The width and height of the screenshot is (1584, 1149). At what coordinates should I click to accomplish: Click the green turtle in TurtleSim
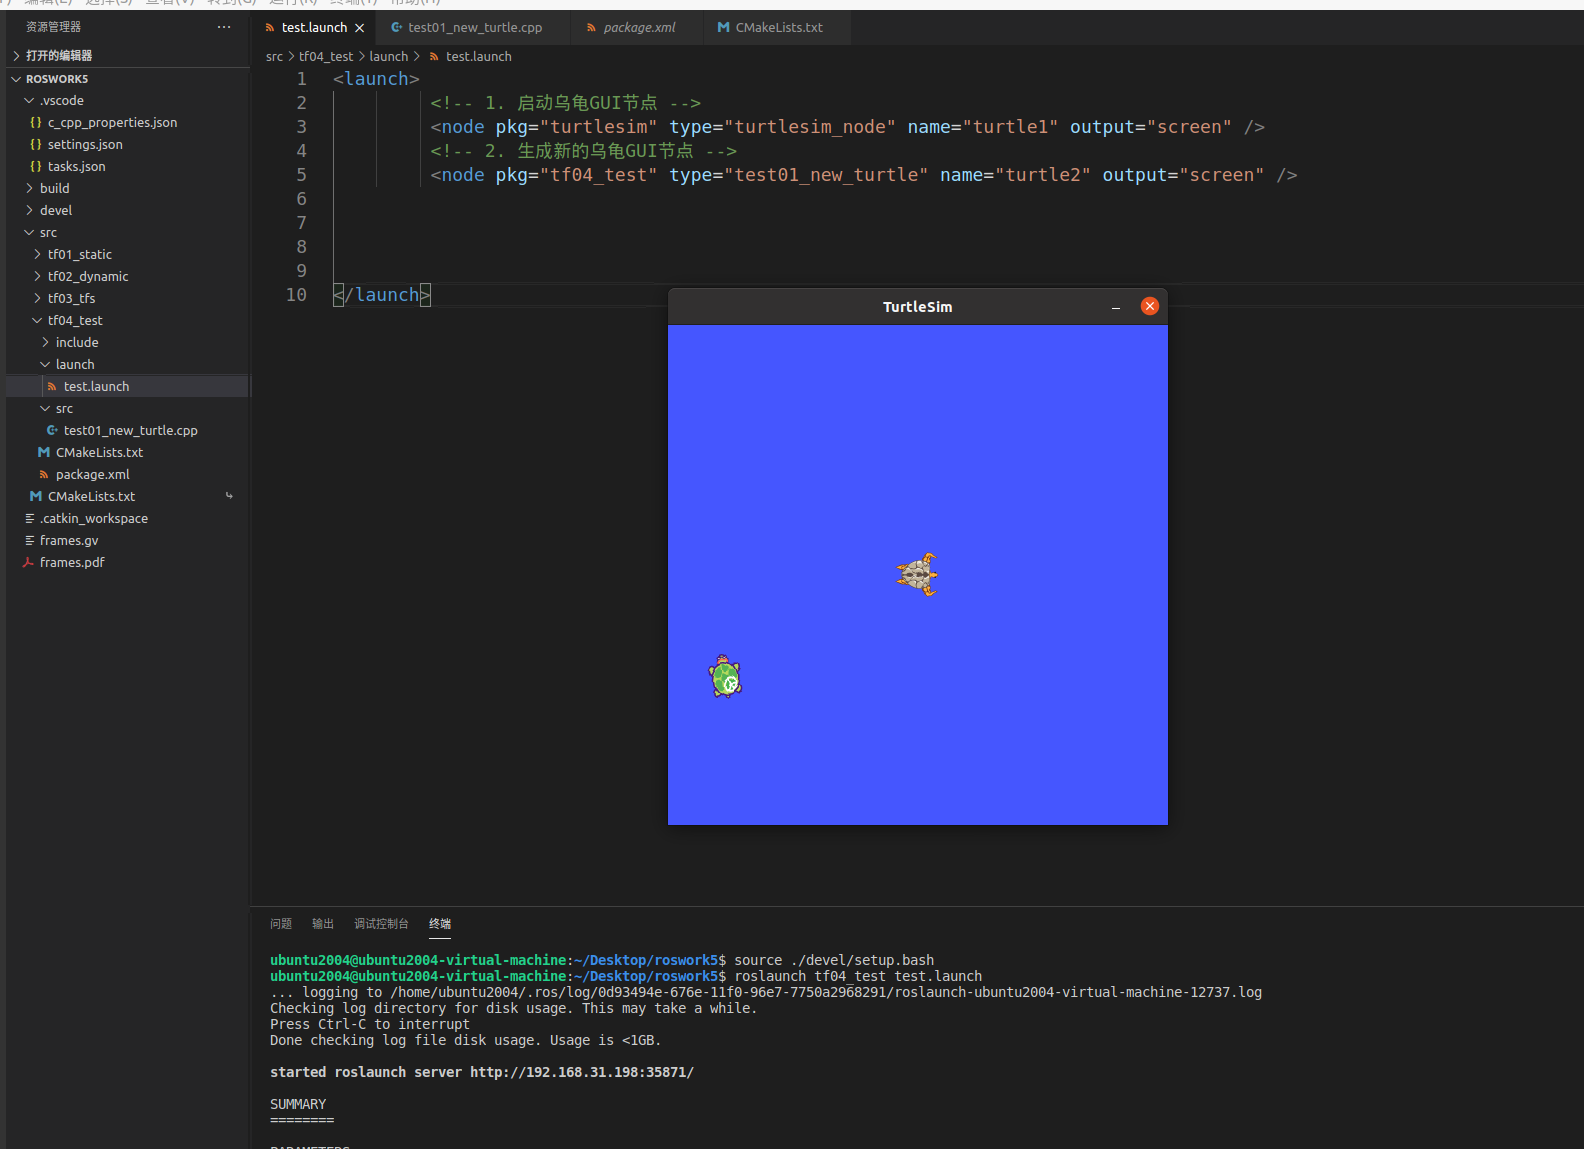[726, 677]
